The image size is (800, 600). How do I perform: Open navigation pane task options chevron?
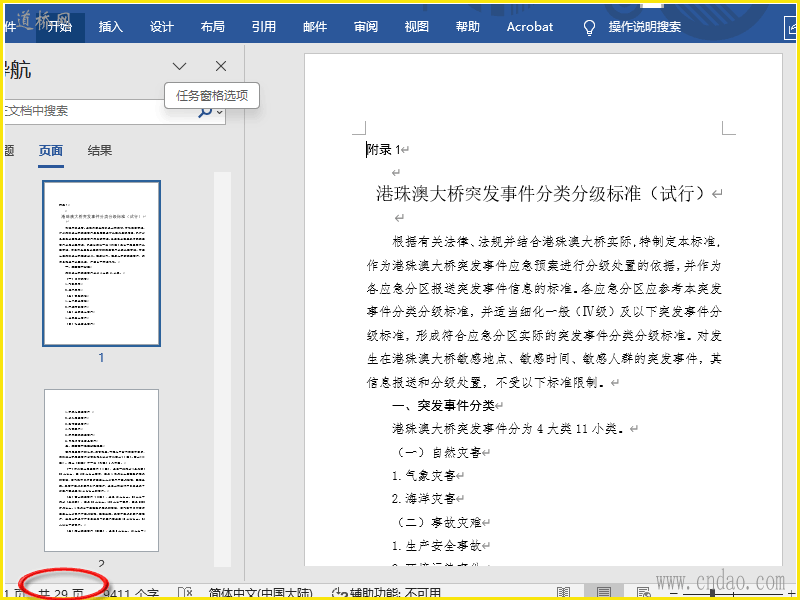(180, 66)
